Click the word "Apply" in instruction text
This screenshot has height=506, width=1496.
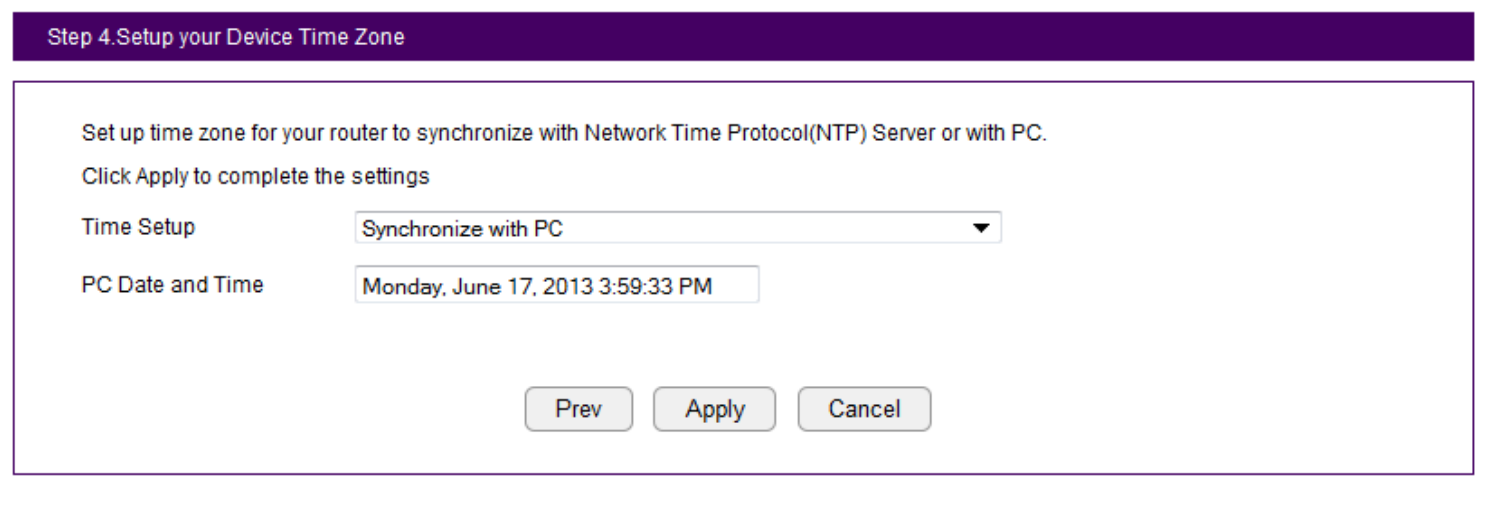(162, 177)
